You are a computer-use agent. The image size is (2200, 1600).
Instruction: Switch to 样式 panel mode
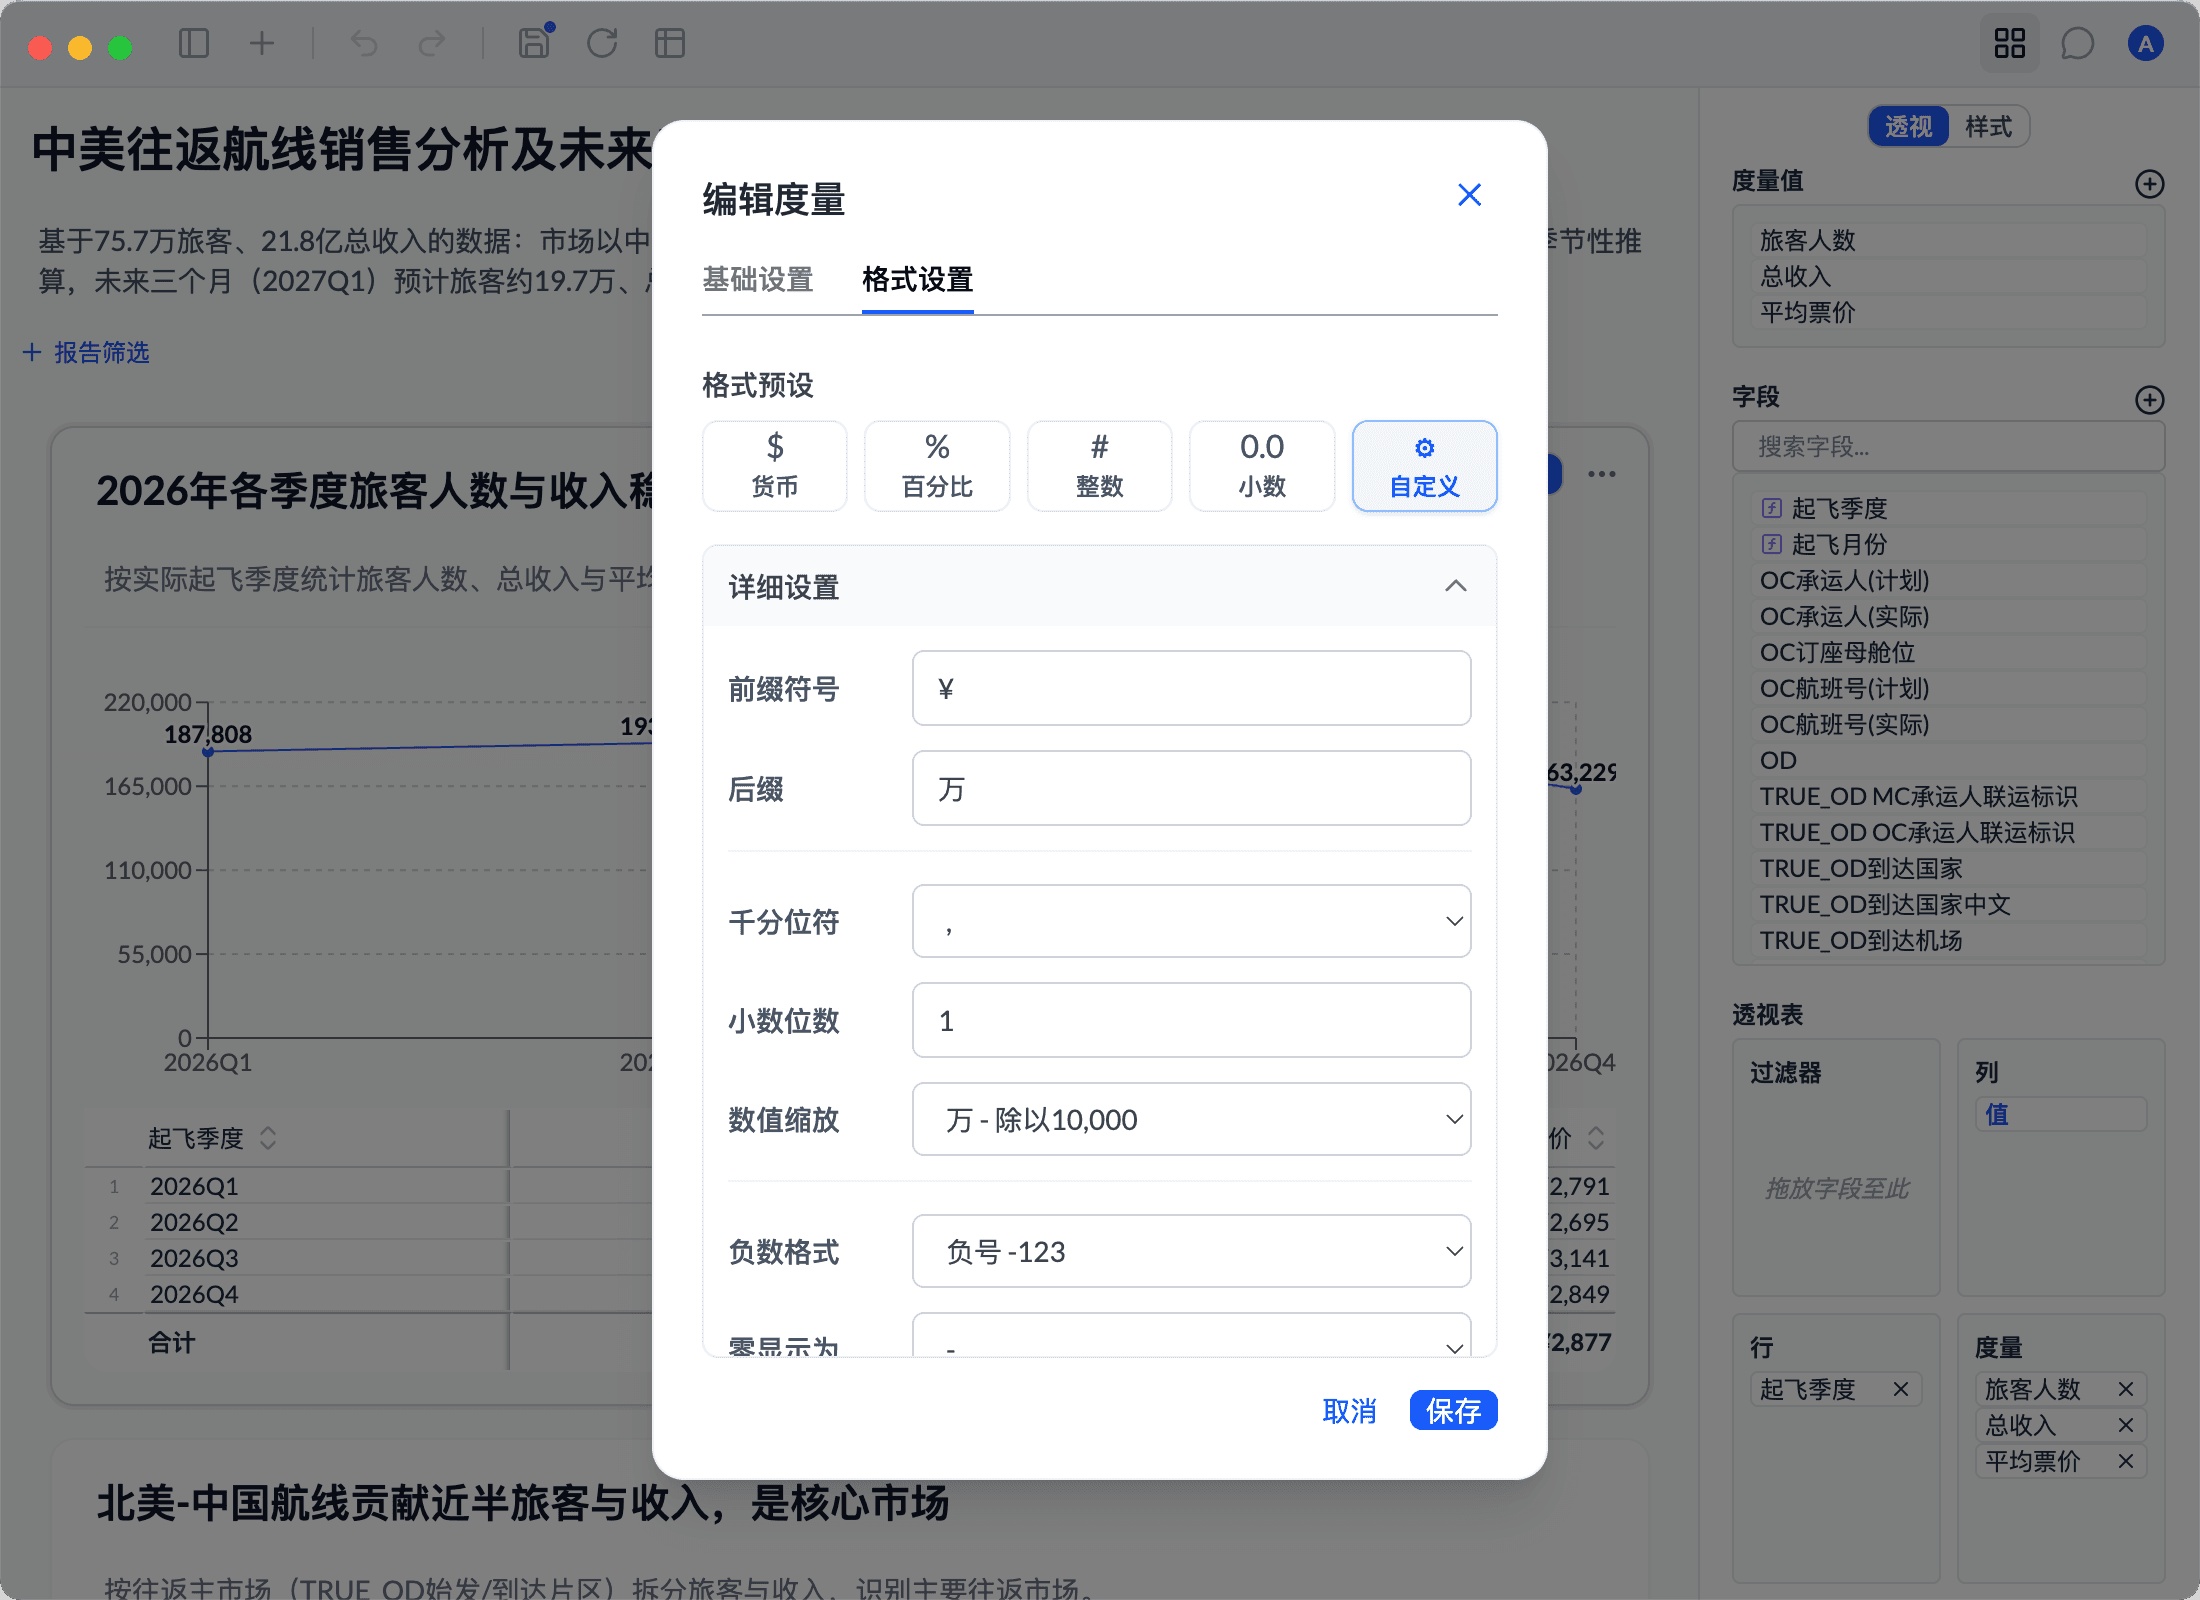coord(1988,127)
